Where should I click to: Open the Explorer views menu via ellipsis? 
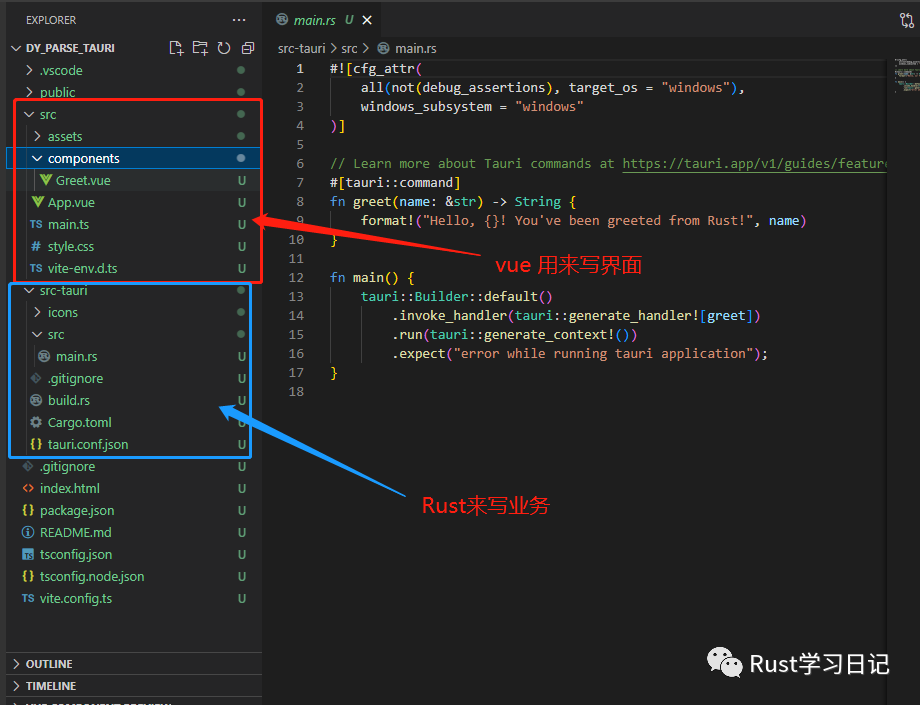(x=239, y=19)
